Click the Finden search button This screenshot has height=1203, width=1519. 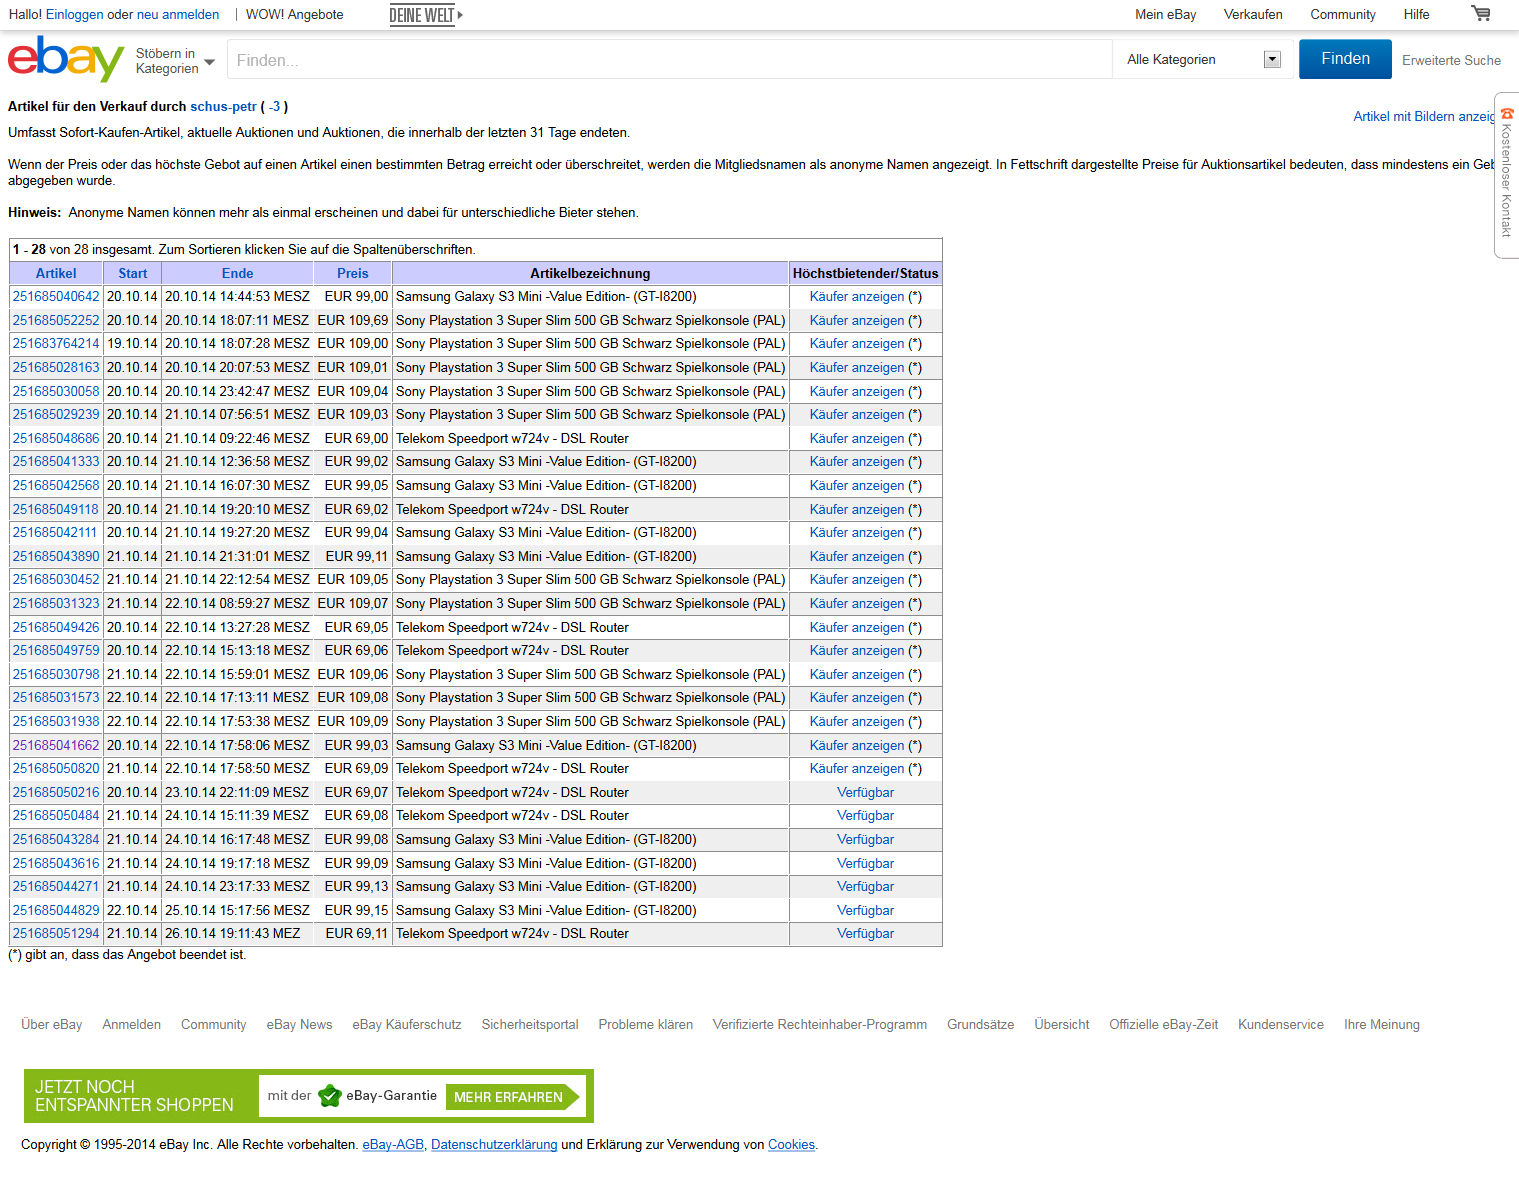(1345, 59)
